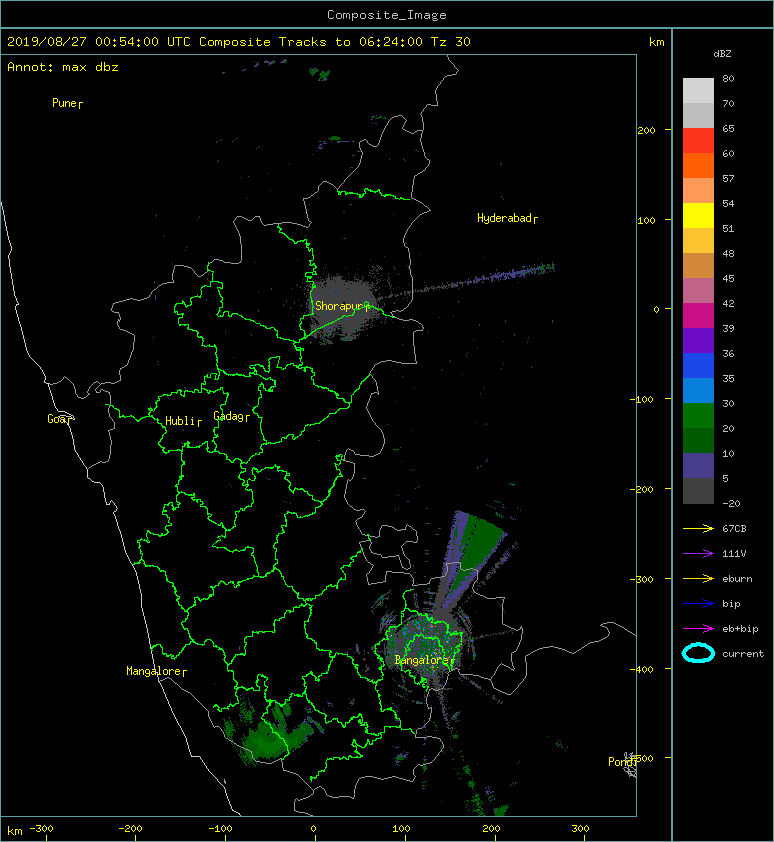Select the Gadag city label
The image size is (774, 842).
[x=232, y=416]
